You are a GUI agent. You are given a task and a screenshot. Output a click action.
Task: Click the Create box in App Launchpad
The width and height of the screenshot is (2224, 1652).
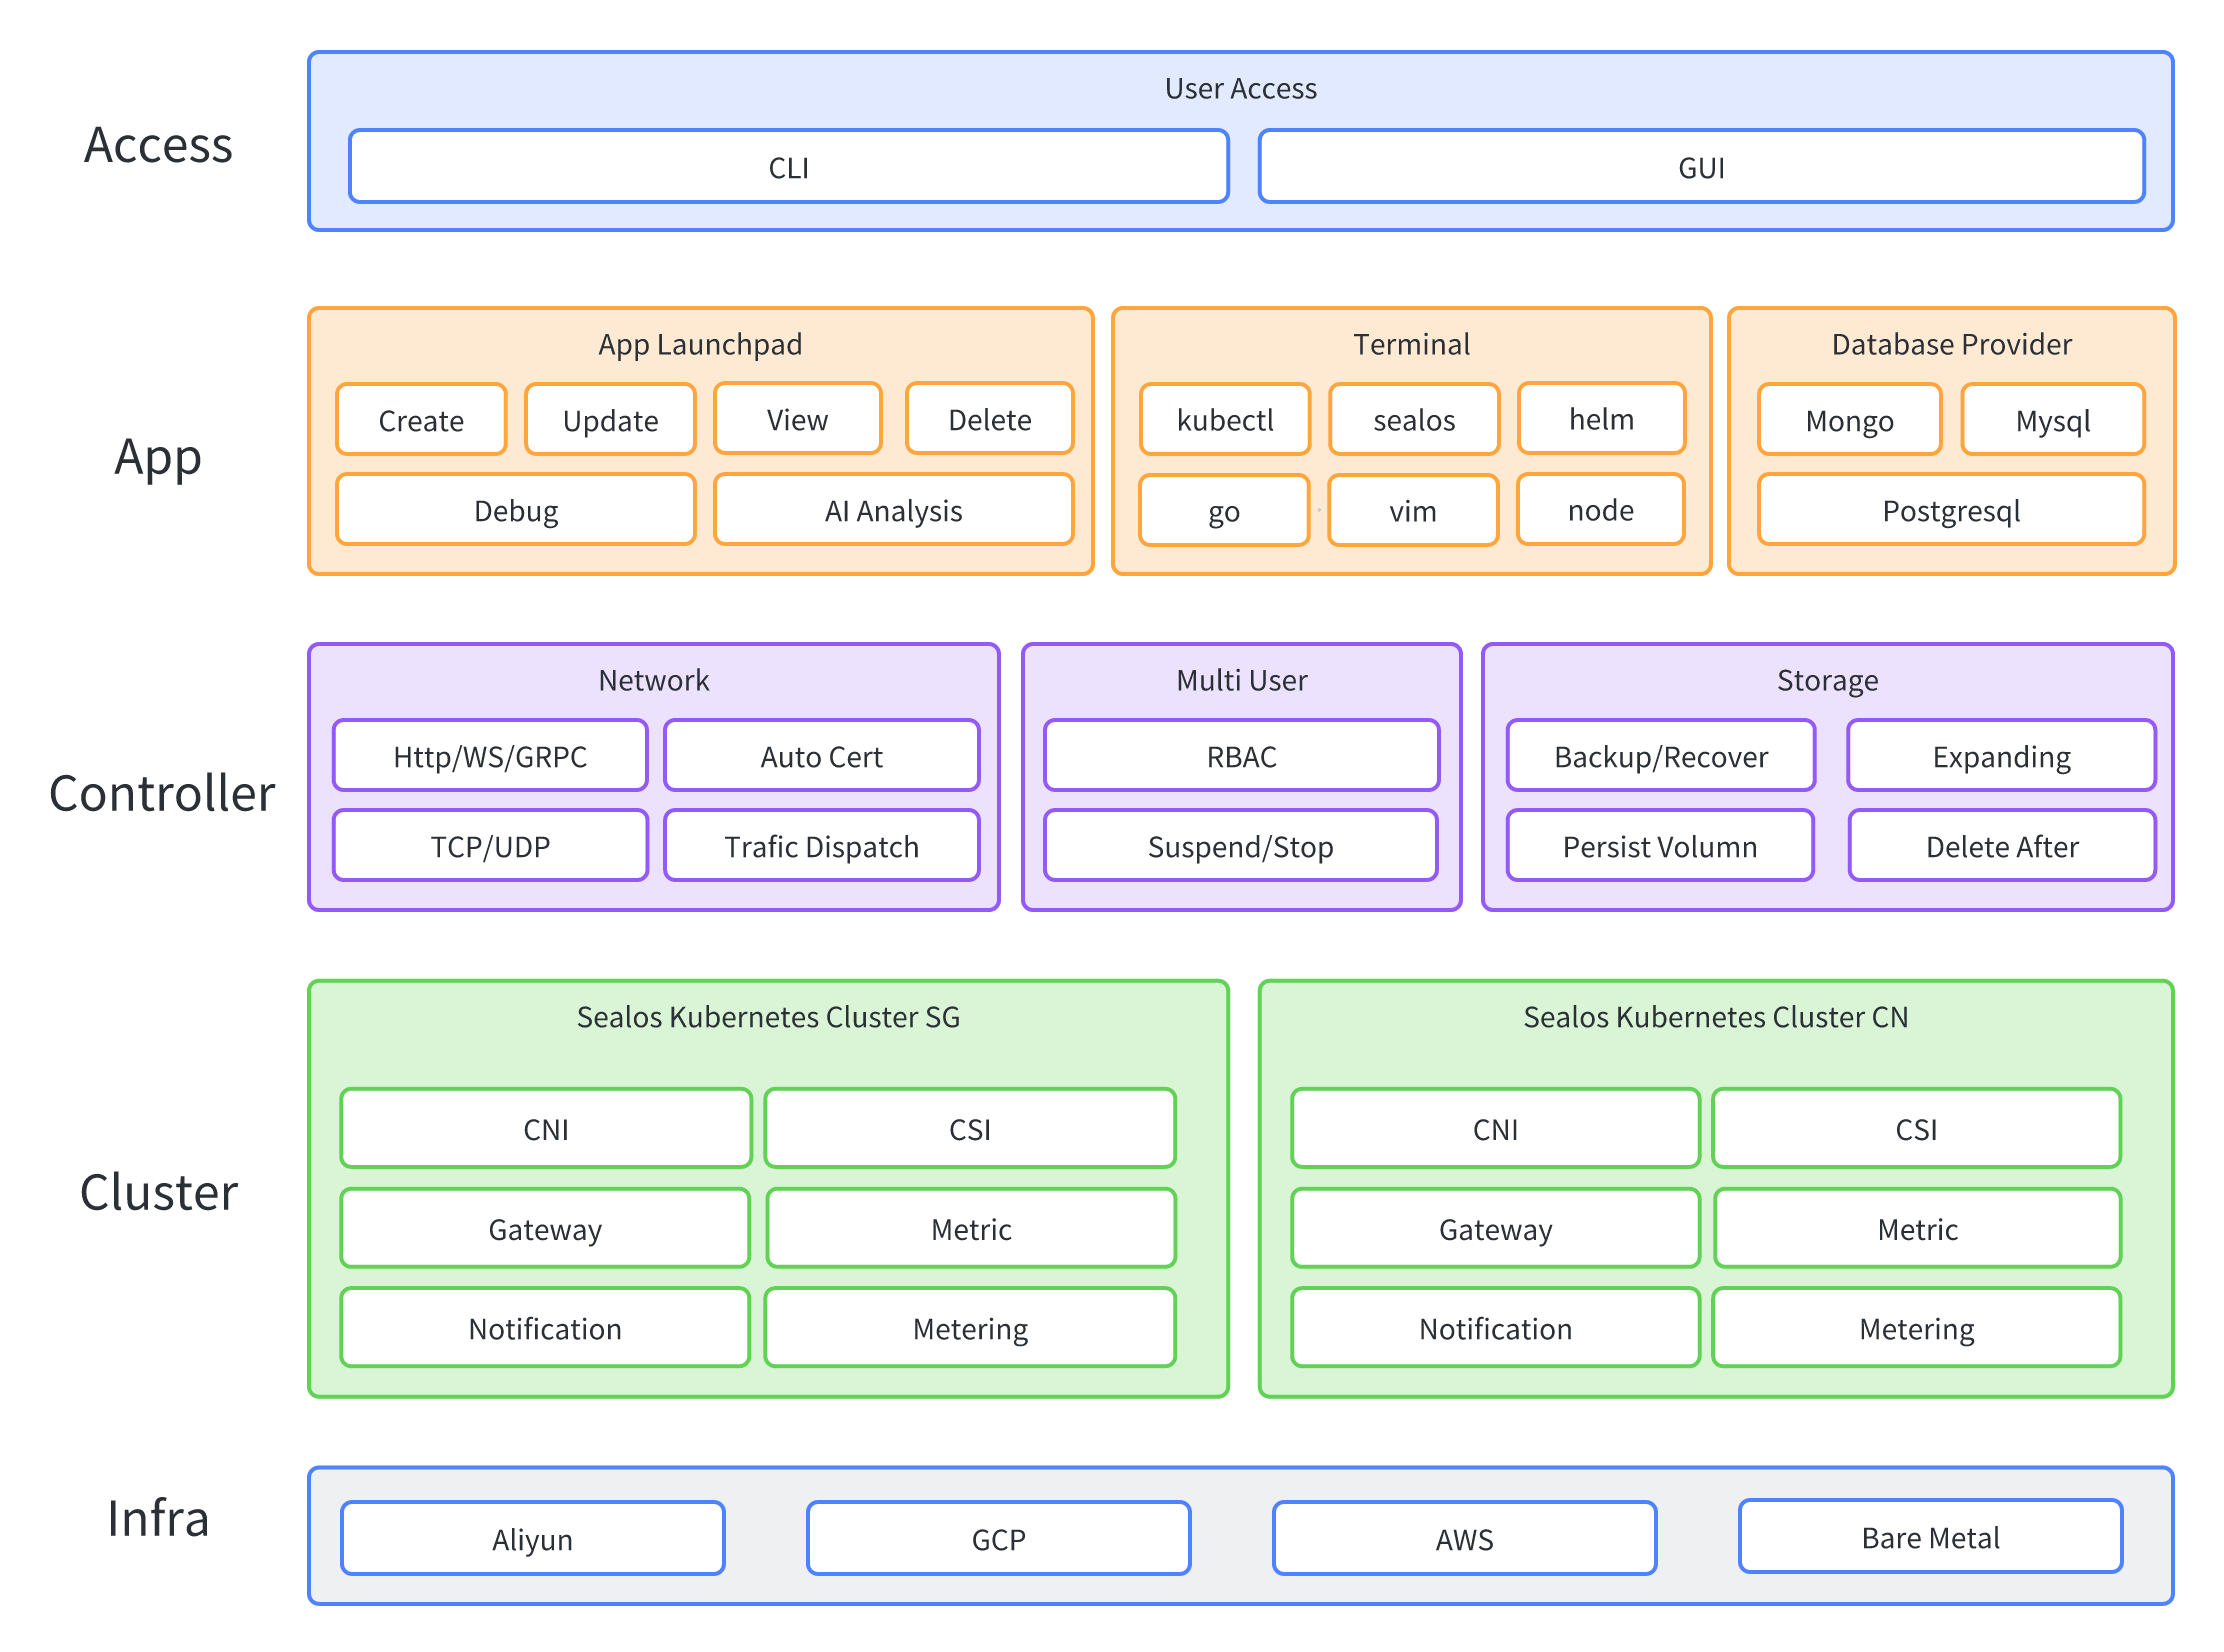[421, 420]
